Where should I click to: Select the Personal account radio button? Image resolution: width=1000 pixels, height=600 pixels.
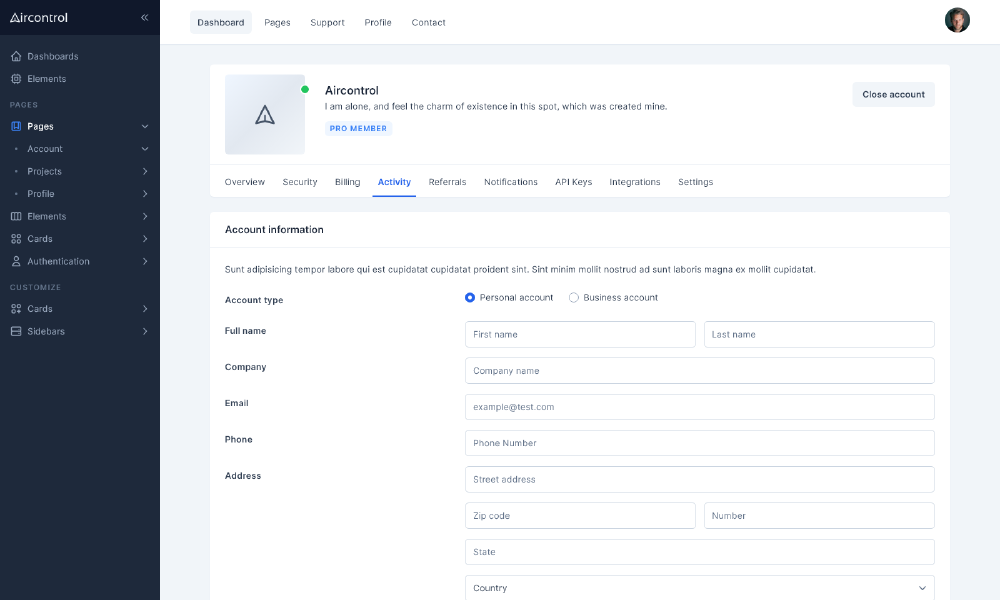[470, 298]
